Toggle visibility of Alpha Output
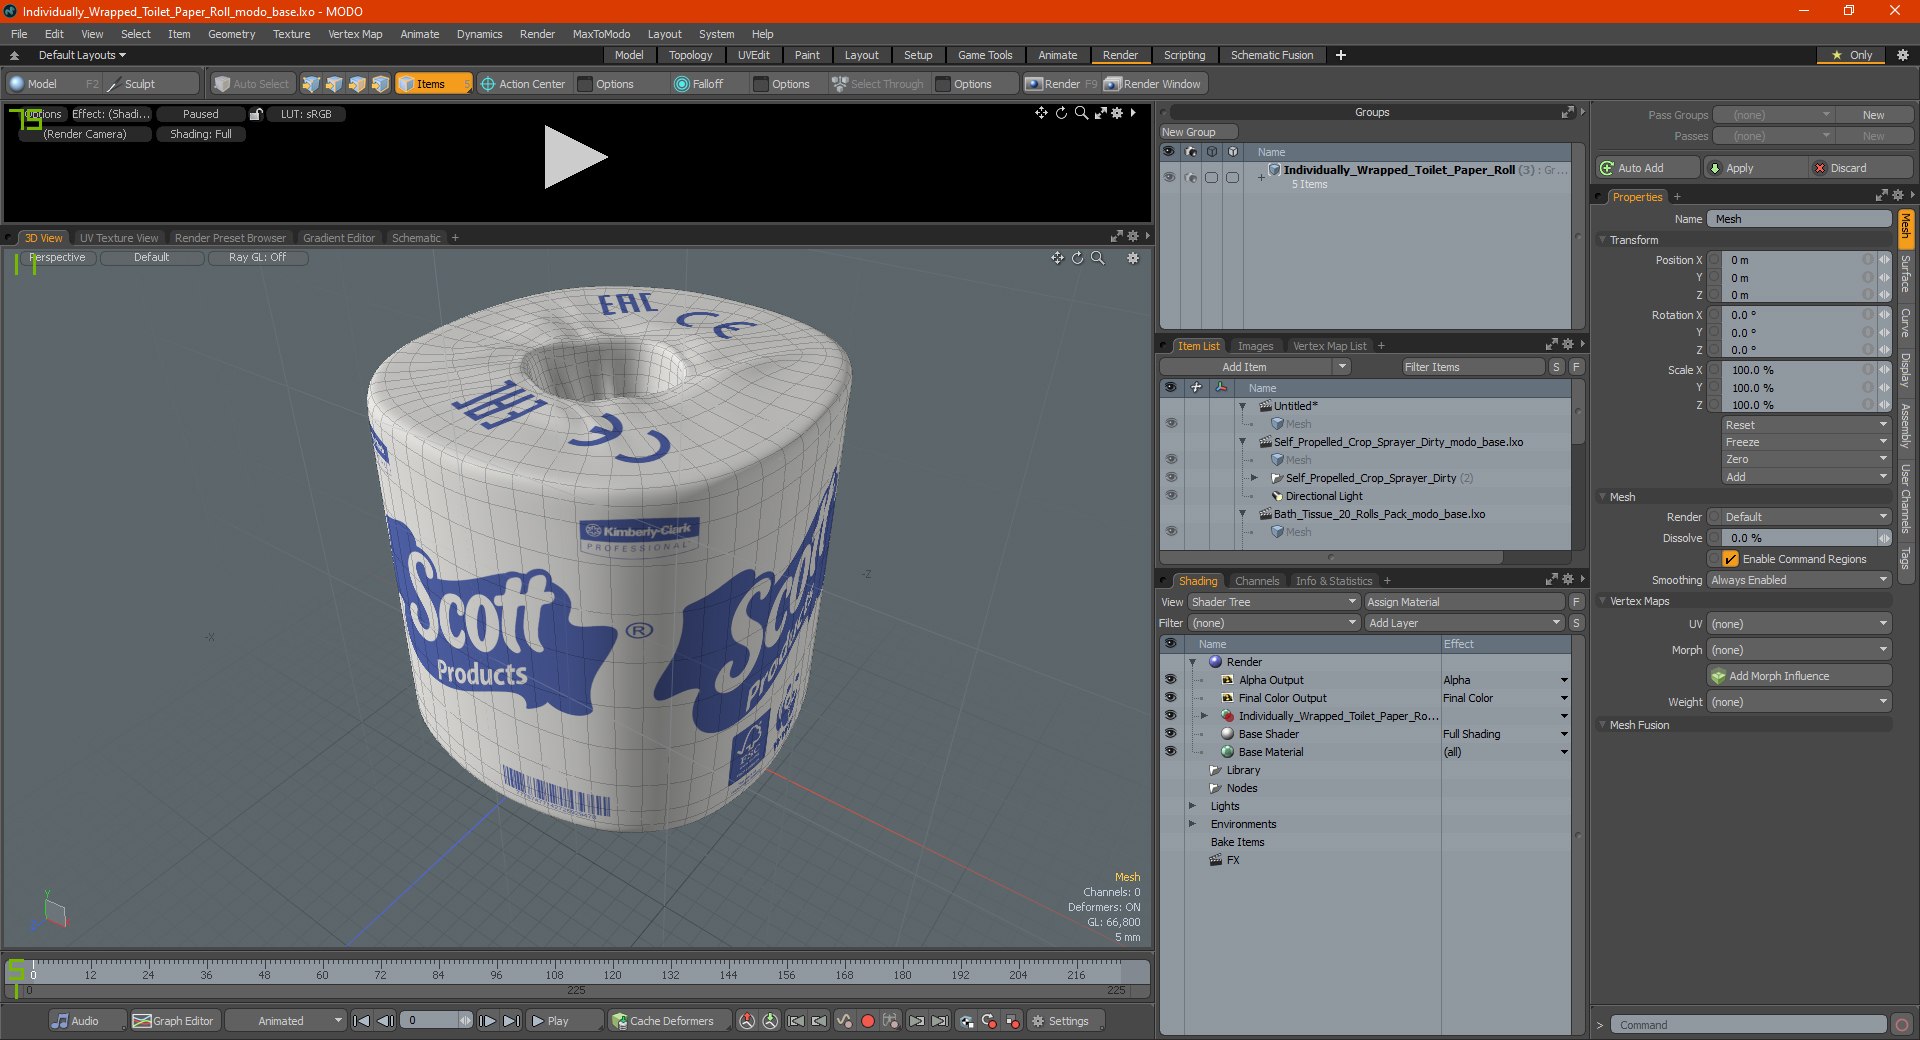 coord(1170,680)
